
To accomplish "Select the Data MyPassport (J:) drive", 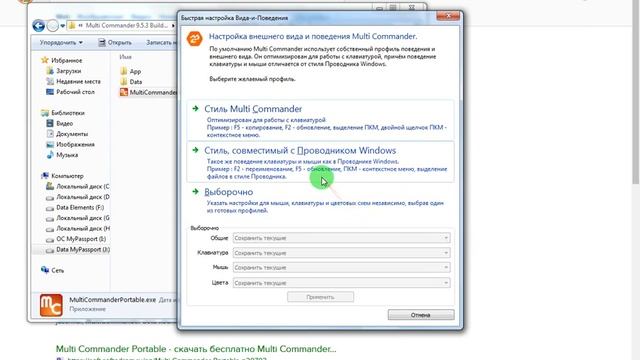I will tap(83, 250).
